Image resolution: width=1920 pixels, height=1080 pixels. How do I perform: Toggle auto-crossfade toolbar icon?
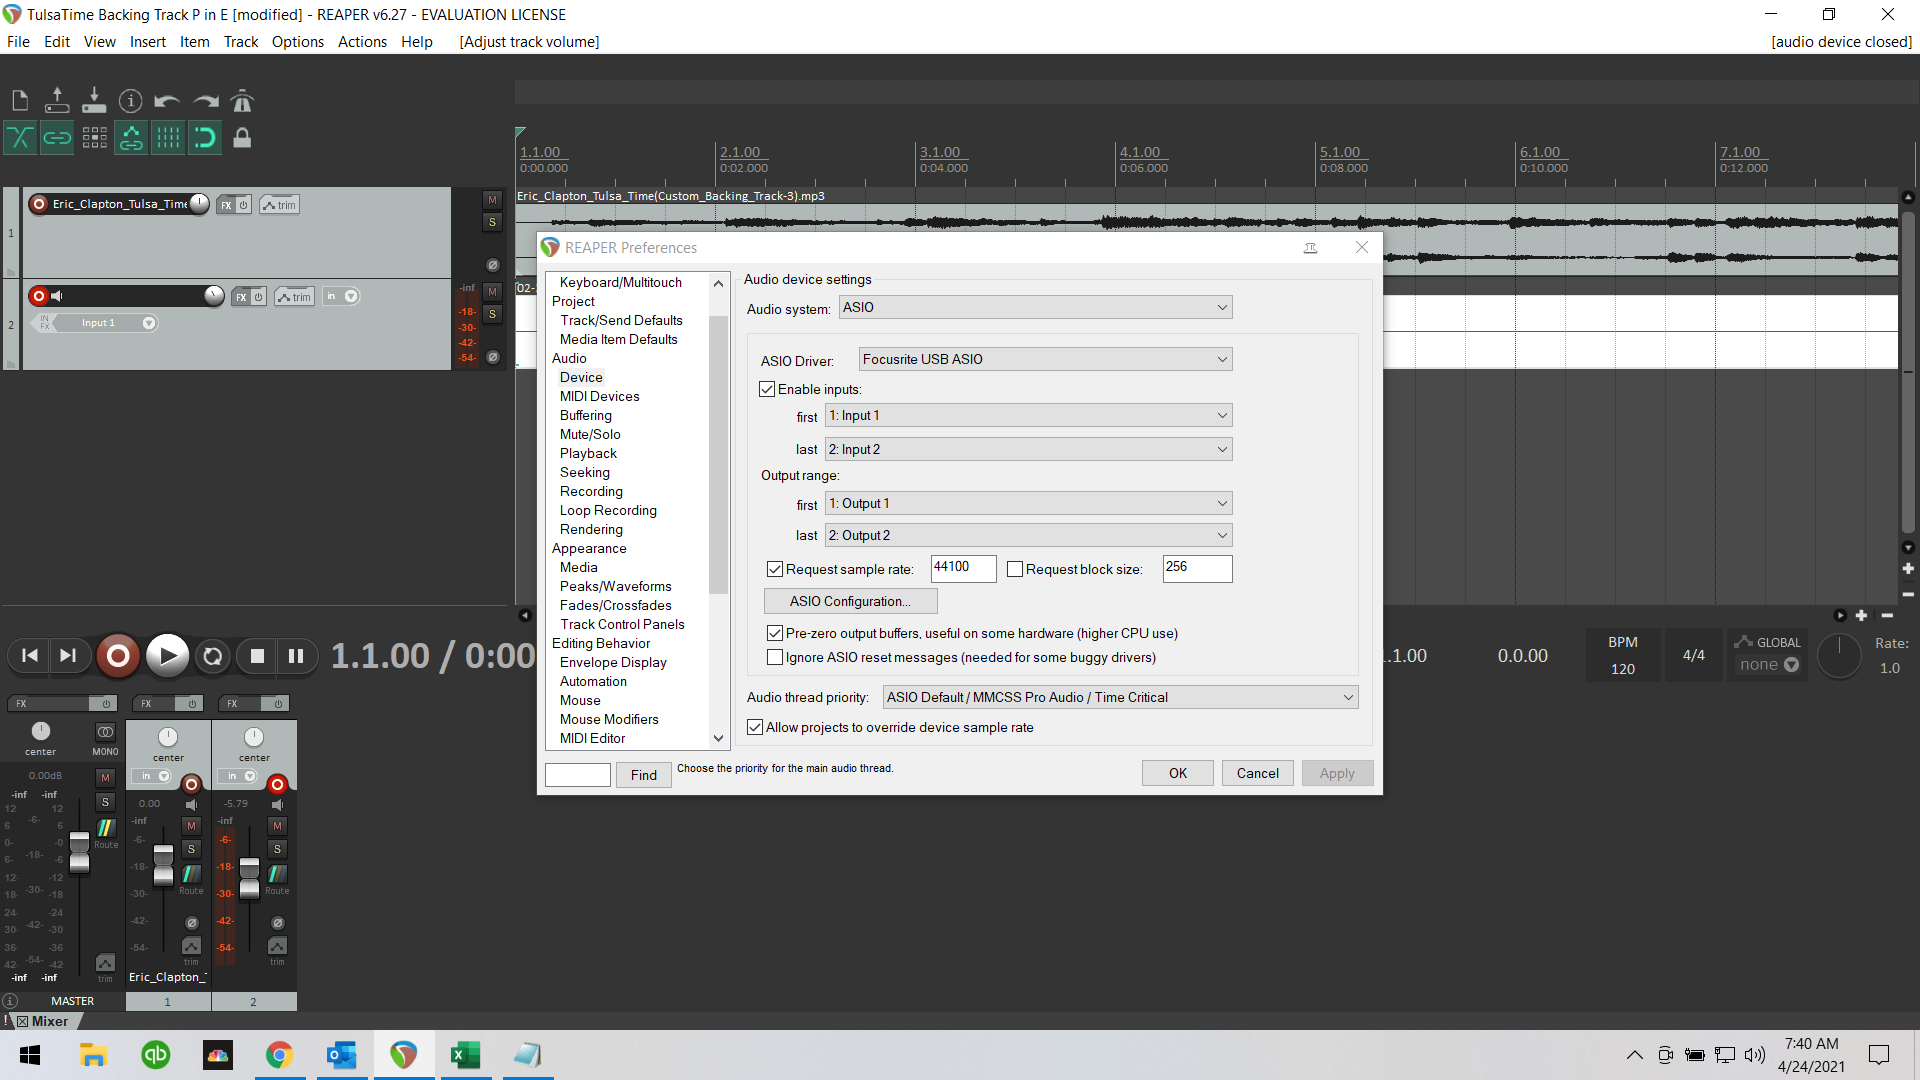tap(20, 138)
